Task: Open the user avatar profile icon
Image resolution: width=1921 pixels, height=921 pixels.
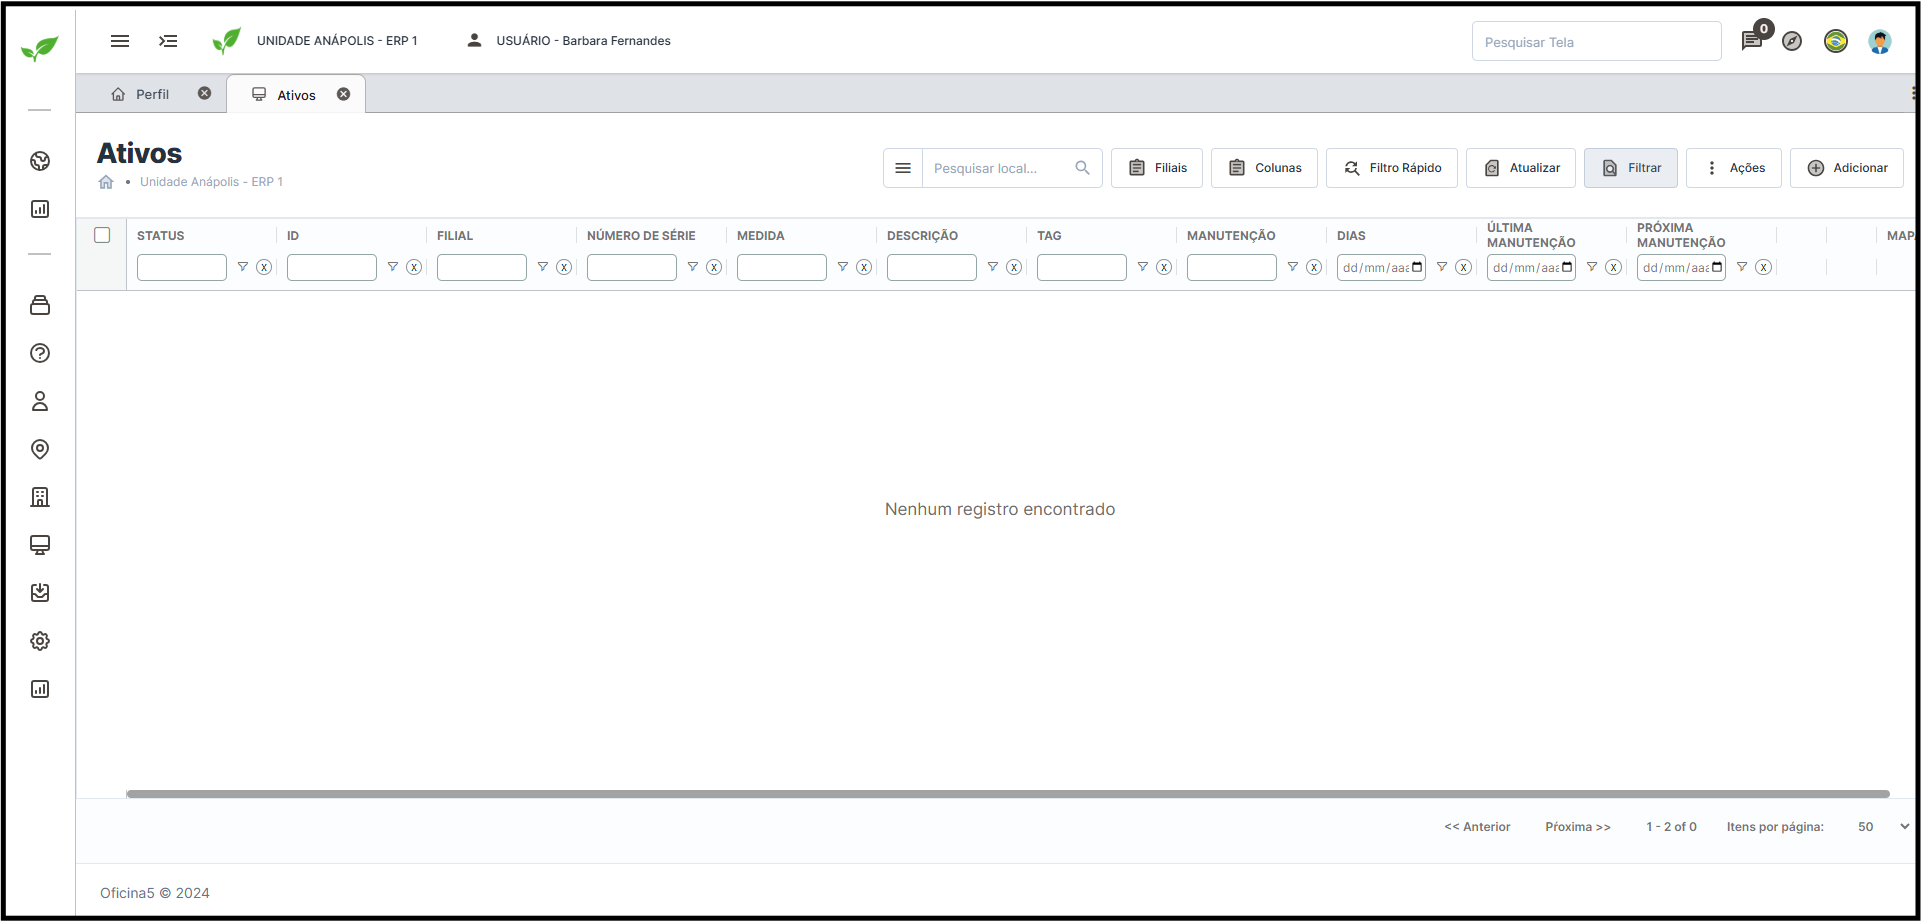Action: point(1880,41)
